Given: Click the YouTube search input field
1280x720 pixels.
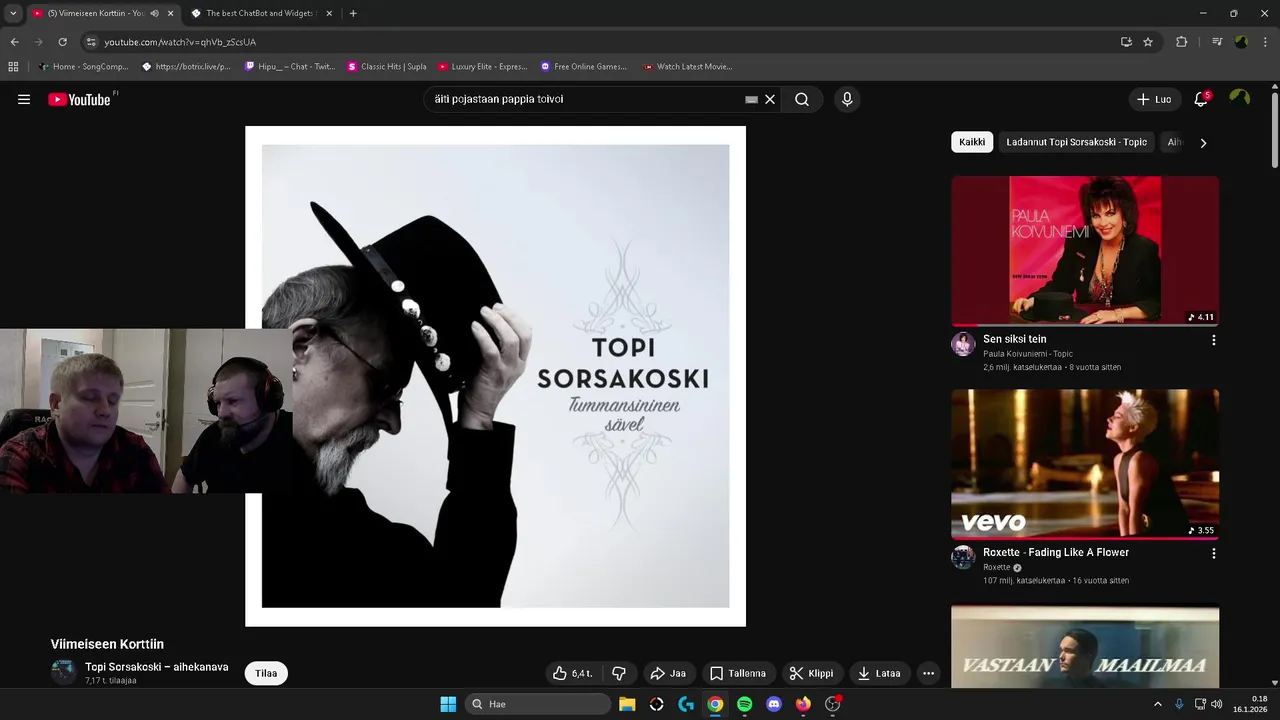Looking at the screenshot, I should tap(585, 99).
